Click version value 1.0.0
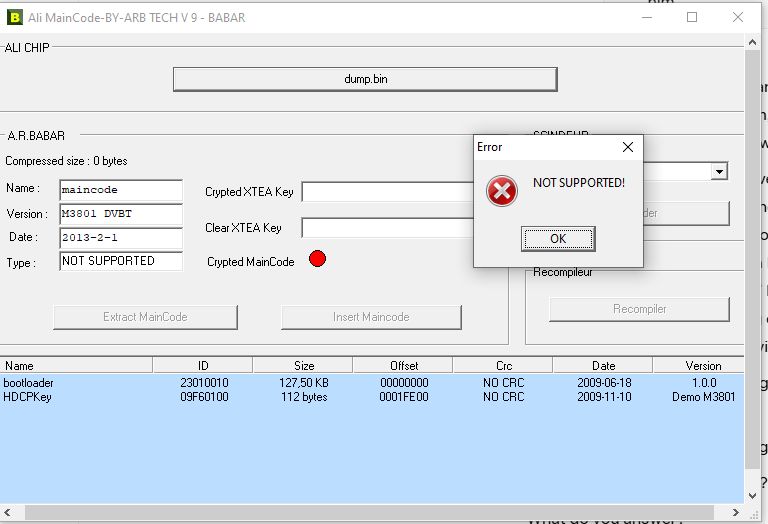 coord(704,382)
